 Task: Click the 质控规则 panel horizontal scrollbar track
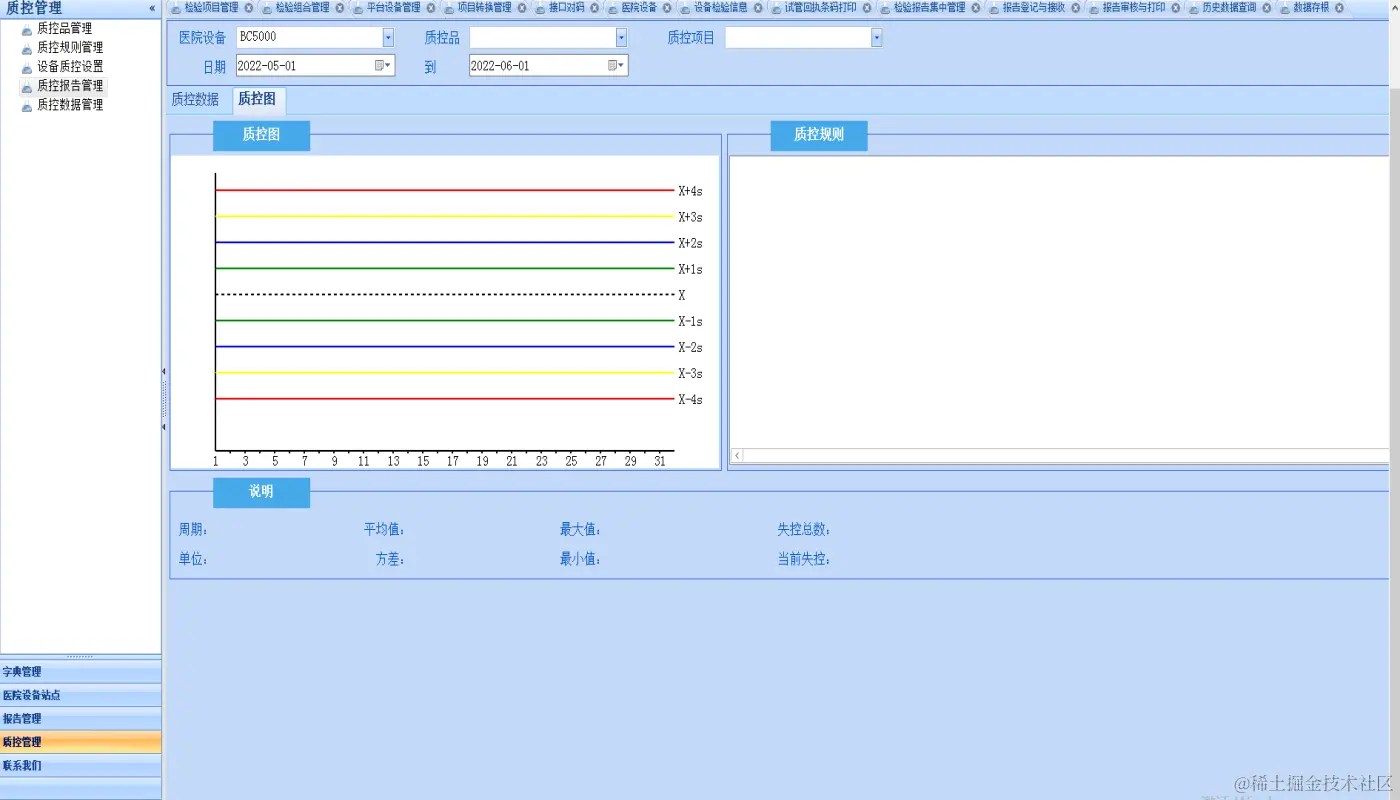pyautogui.click(x=1066, y=456)
